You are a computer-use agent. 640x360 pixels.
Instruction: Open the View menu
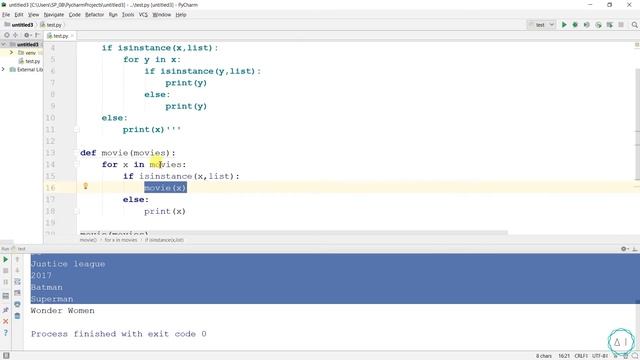33,15
